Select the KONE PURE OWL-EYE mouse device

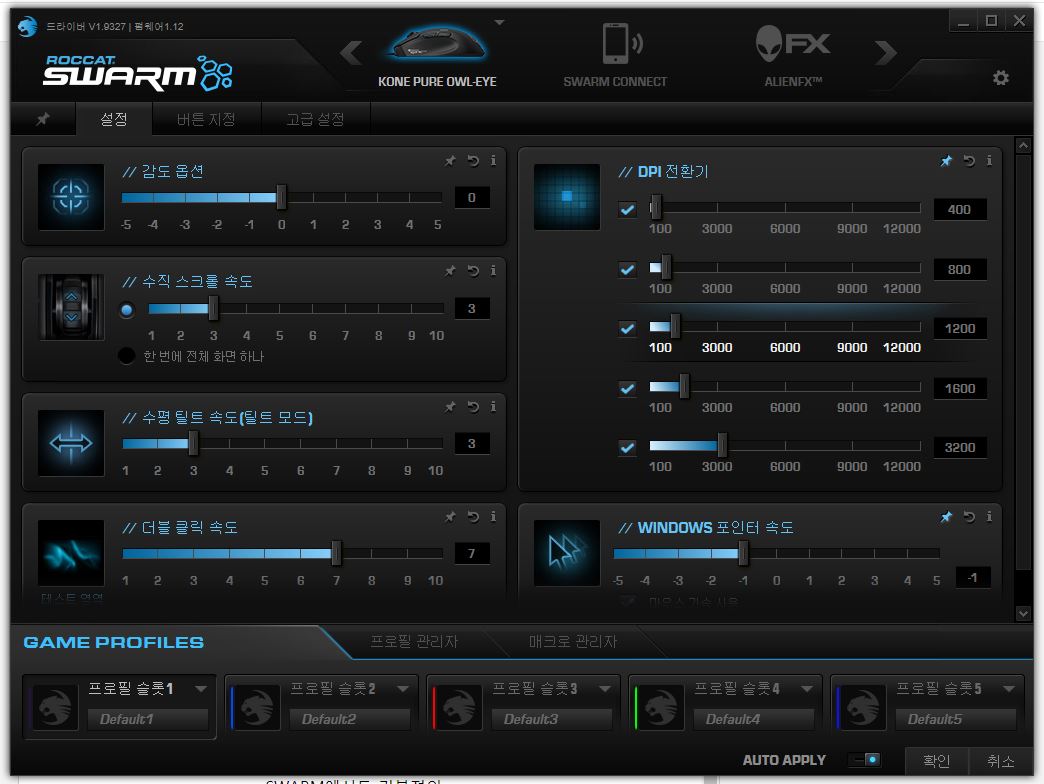pos(437,57)
